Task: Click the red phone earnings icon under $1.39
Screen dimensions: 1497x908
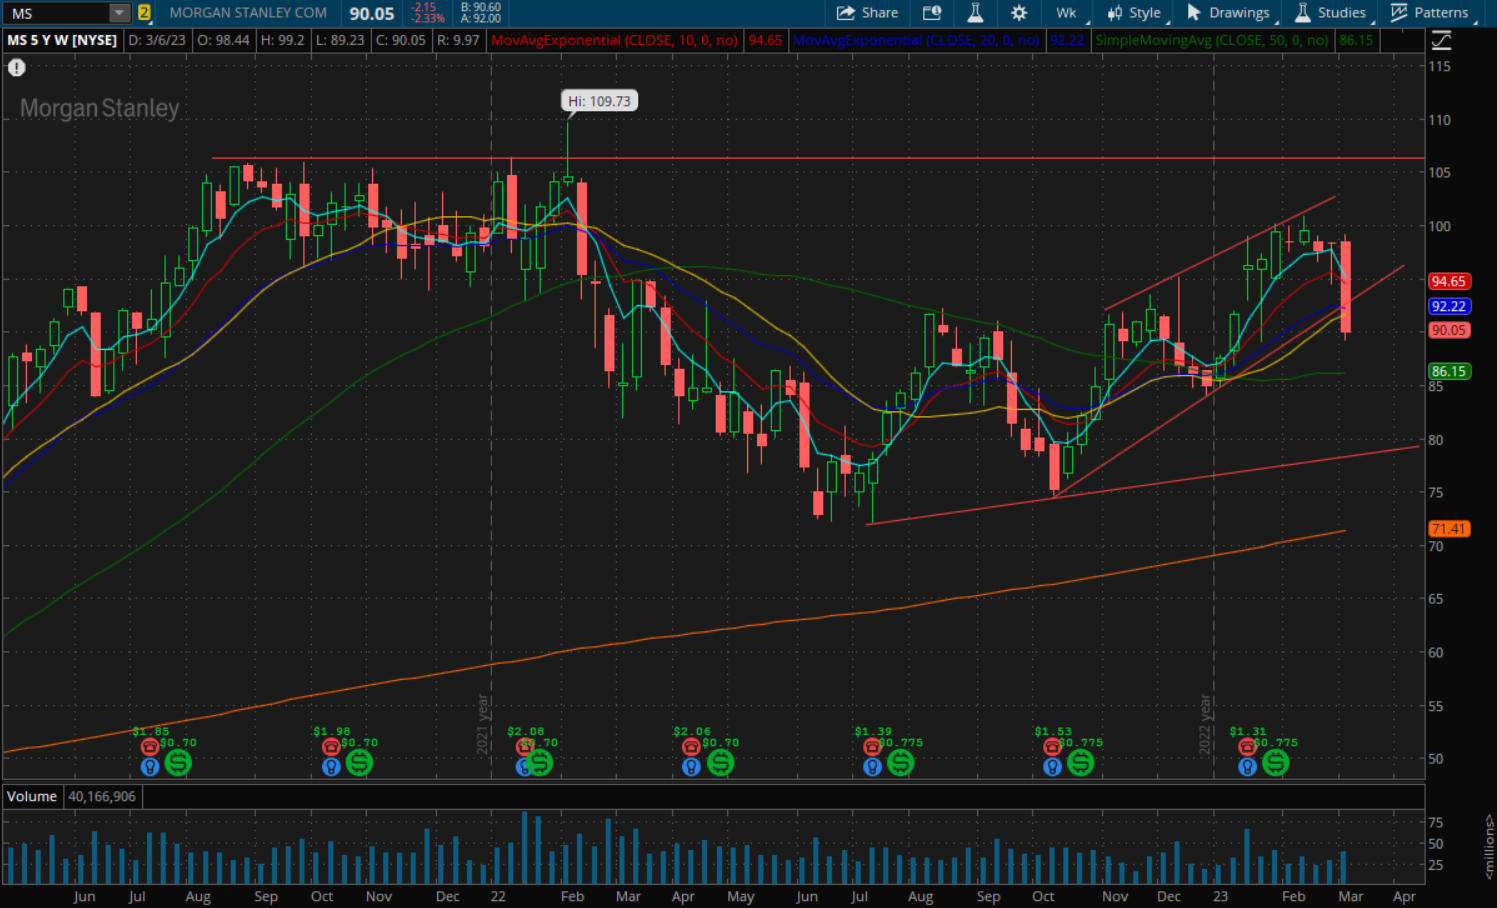Action: (872, 747)
